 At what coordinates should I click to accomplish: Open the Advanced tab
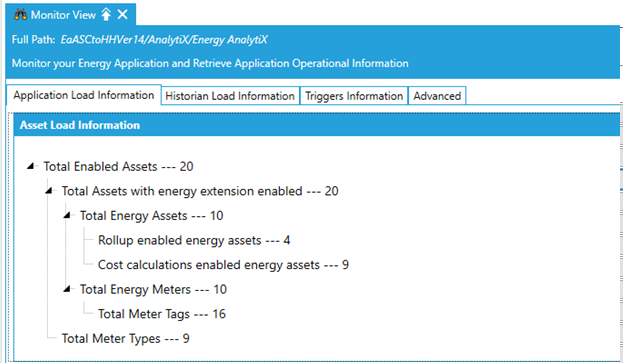pyautogui.click(x=437, y=96)
